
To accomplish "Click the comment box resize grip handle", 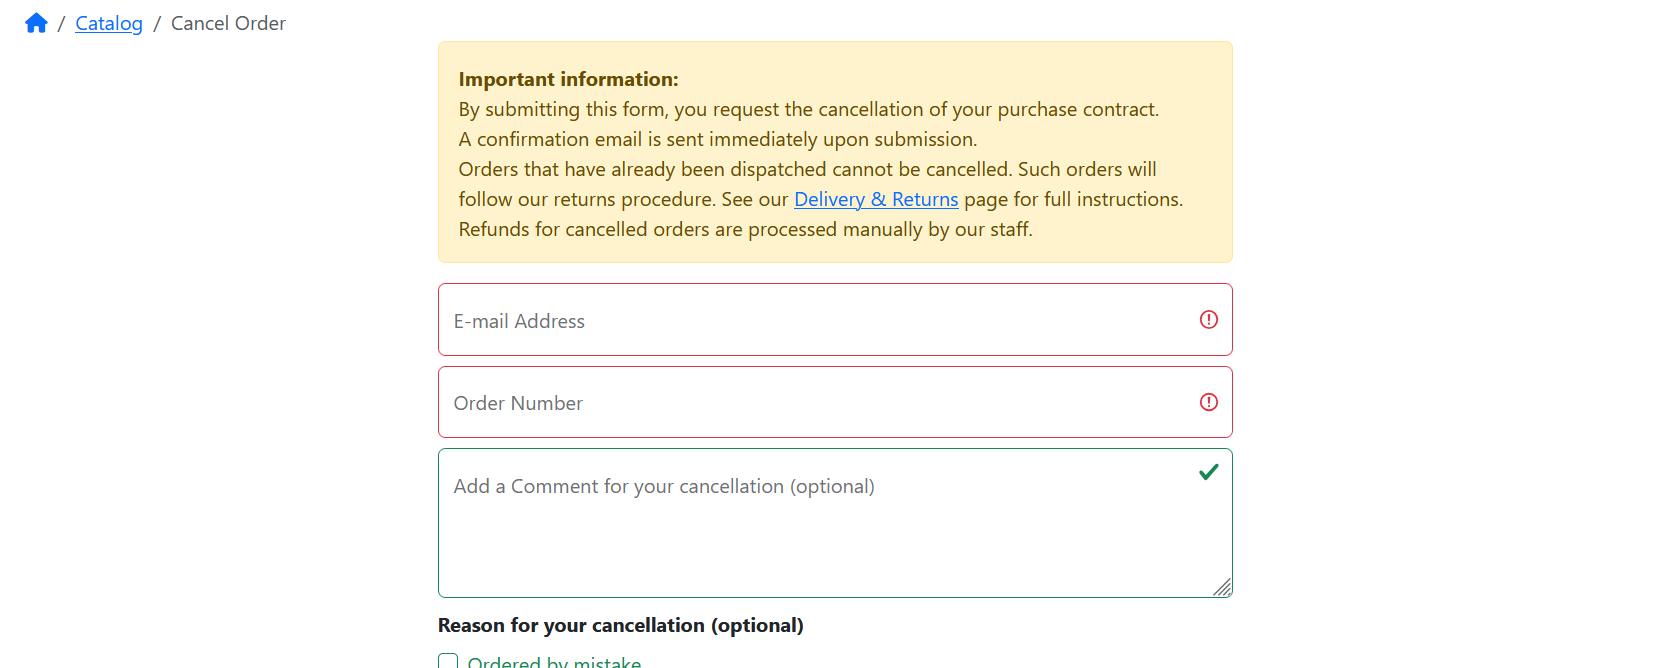I will 1222,588.
